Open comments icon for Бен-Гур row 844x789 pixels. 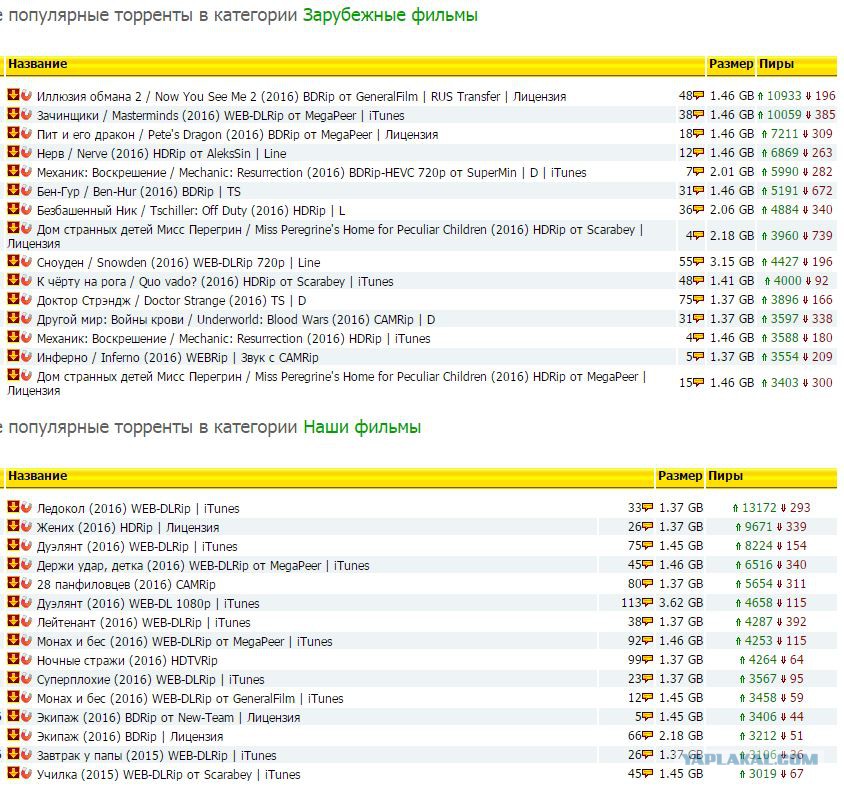pos(699,191)
